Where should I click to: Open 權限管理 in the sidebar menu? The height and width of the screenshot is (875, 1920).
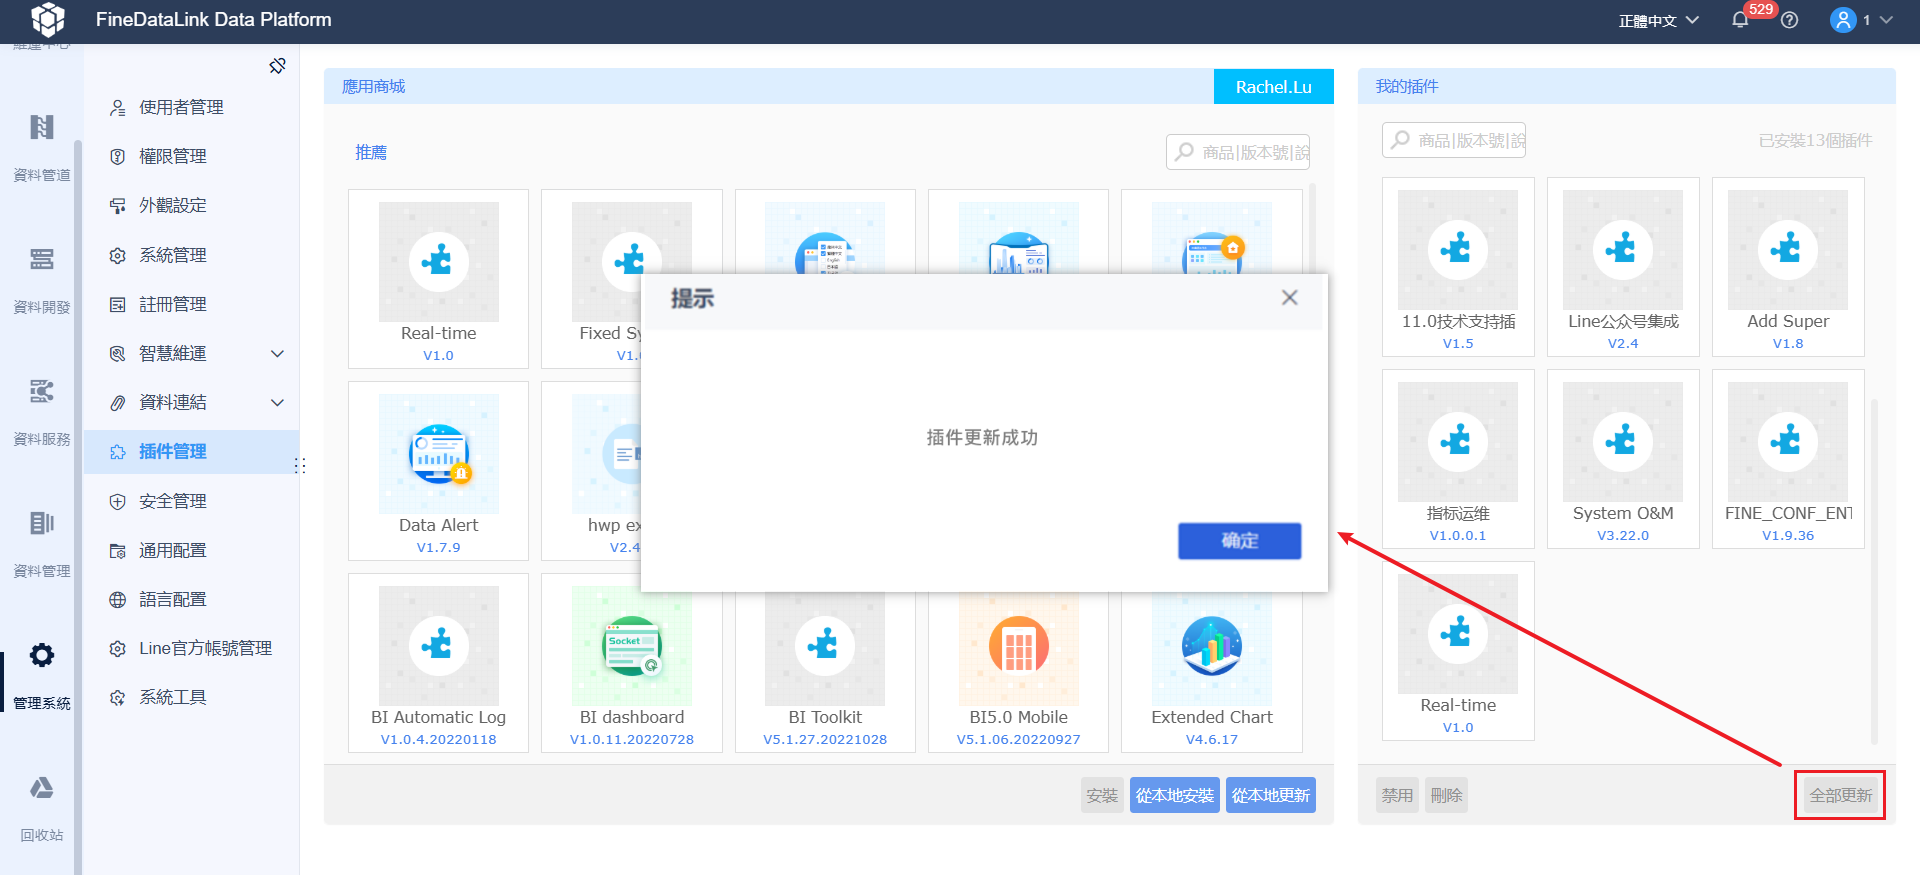point(191,156)
